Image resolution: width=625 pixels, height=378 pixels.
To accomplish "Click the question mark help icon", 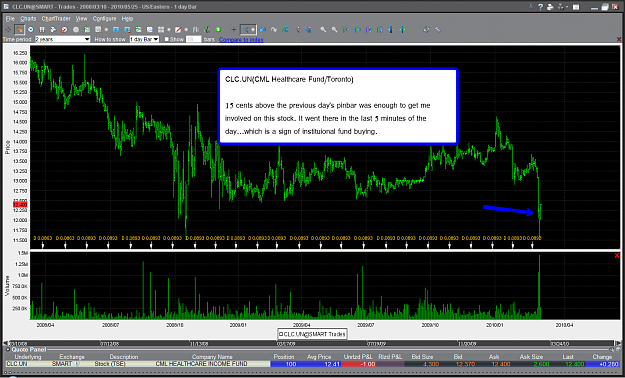I will 540,7.
